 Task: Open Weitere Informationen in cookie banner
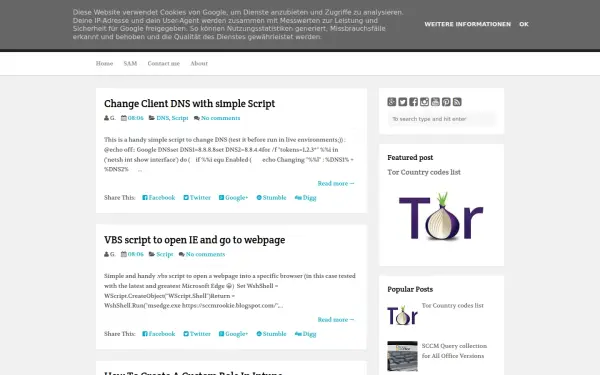pos(468,24)
